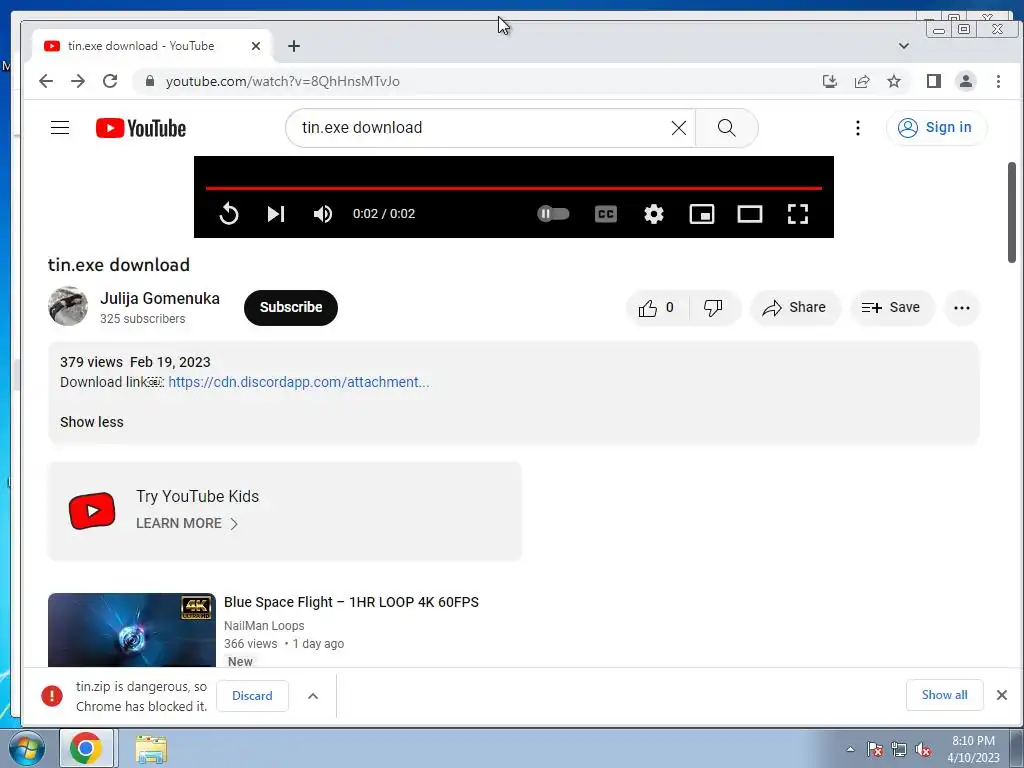Open network tray icon

(x=899, y=749)
